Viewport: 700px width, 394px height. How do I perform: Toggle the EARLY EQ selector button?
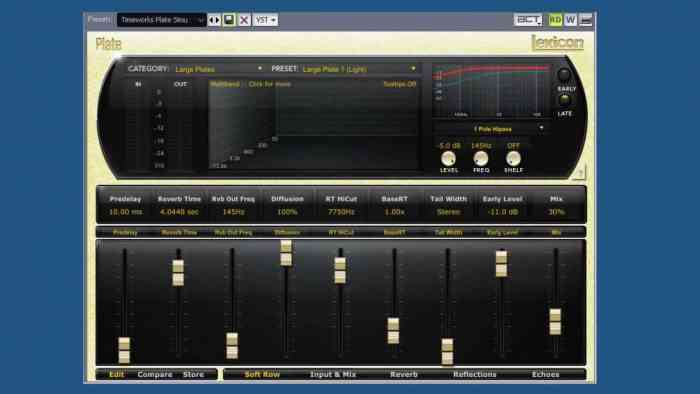tap(564, 75)
